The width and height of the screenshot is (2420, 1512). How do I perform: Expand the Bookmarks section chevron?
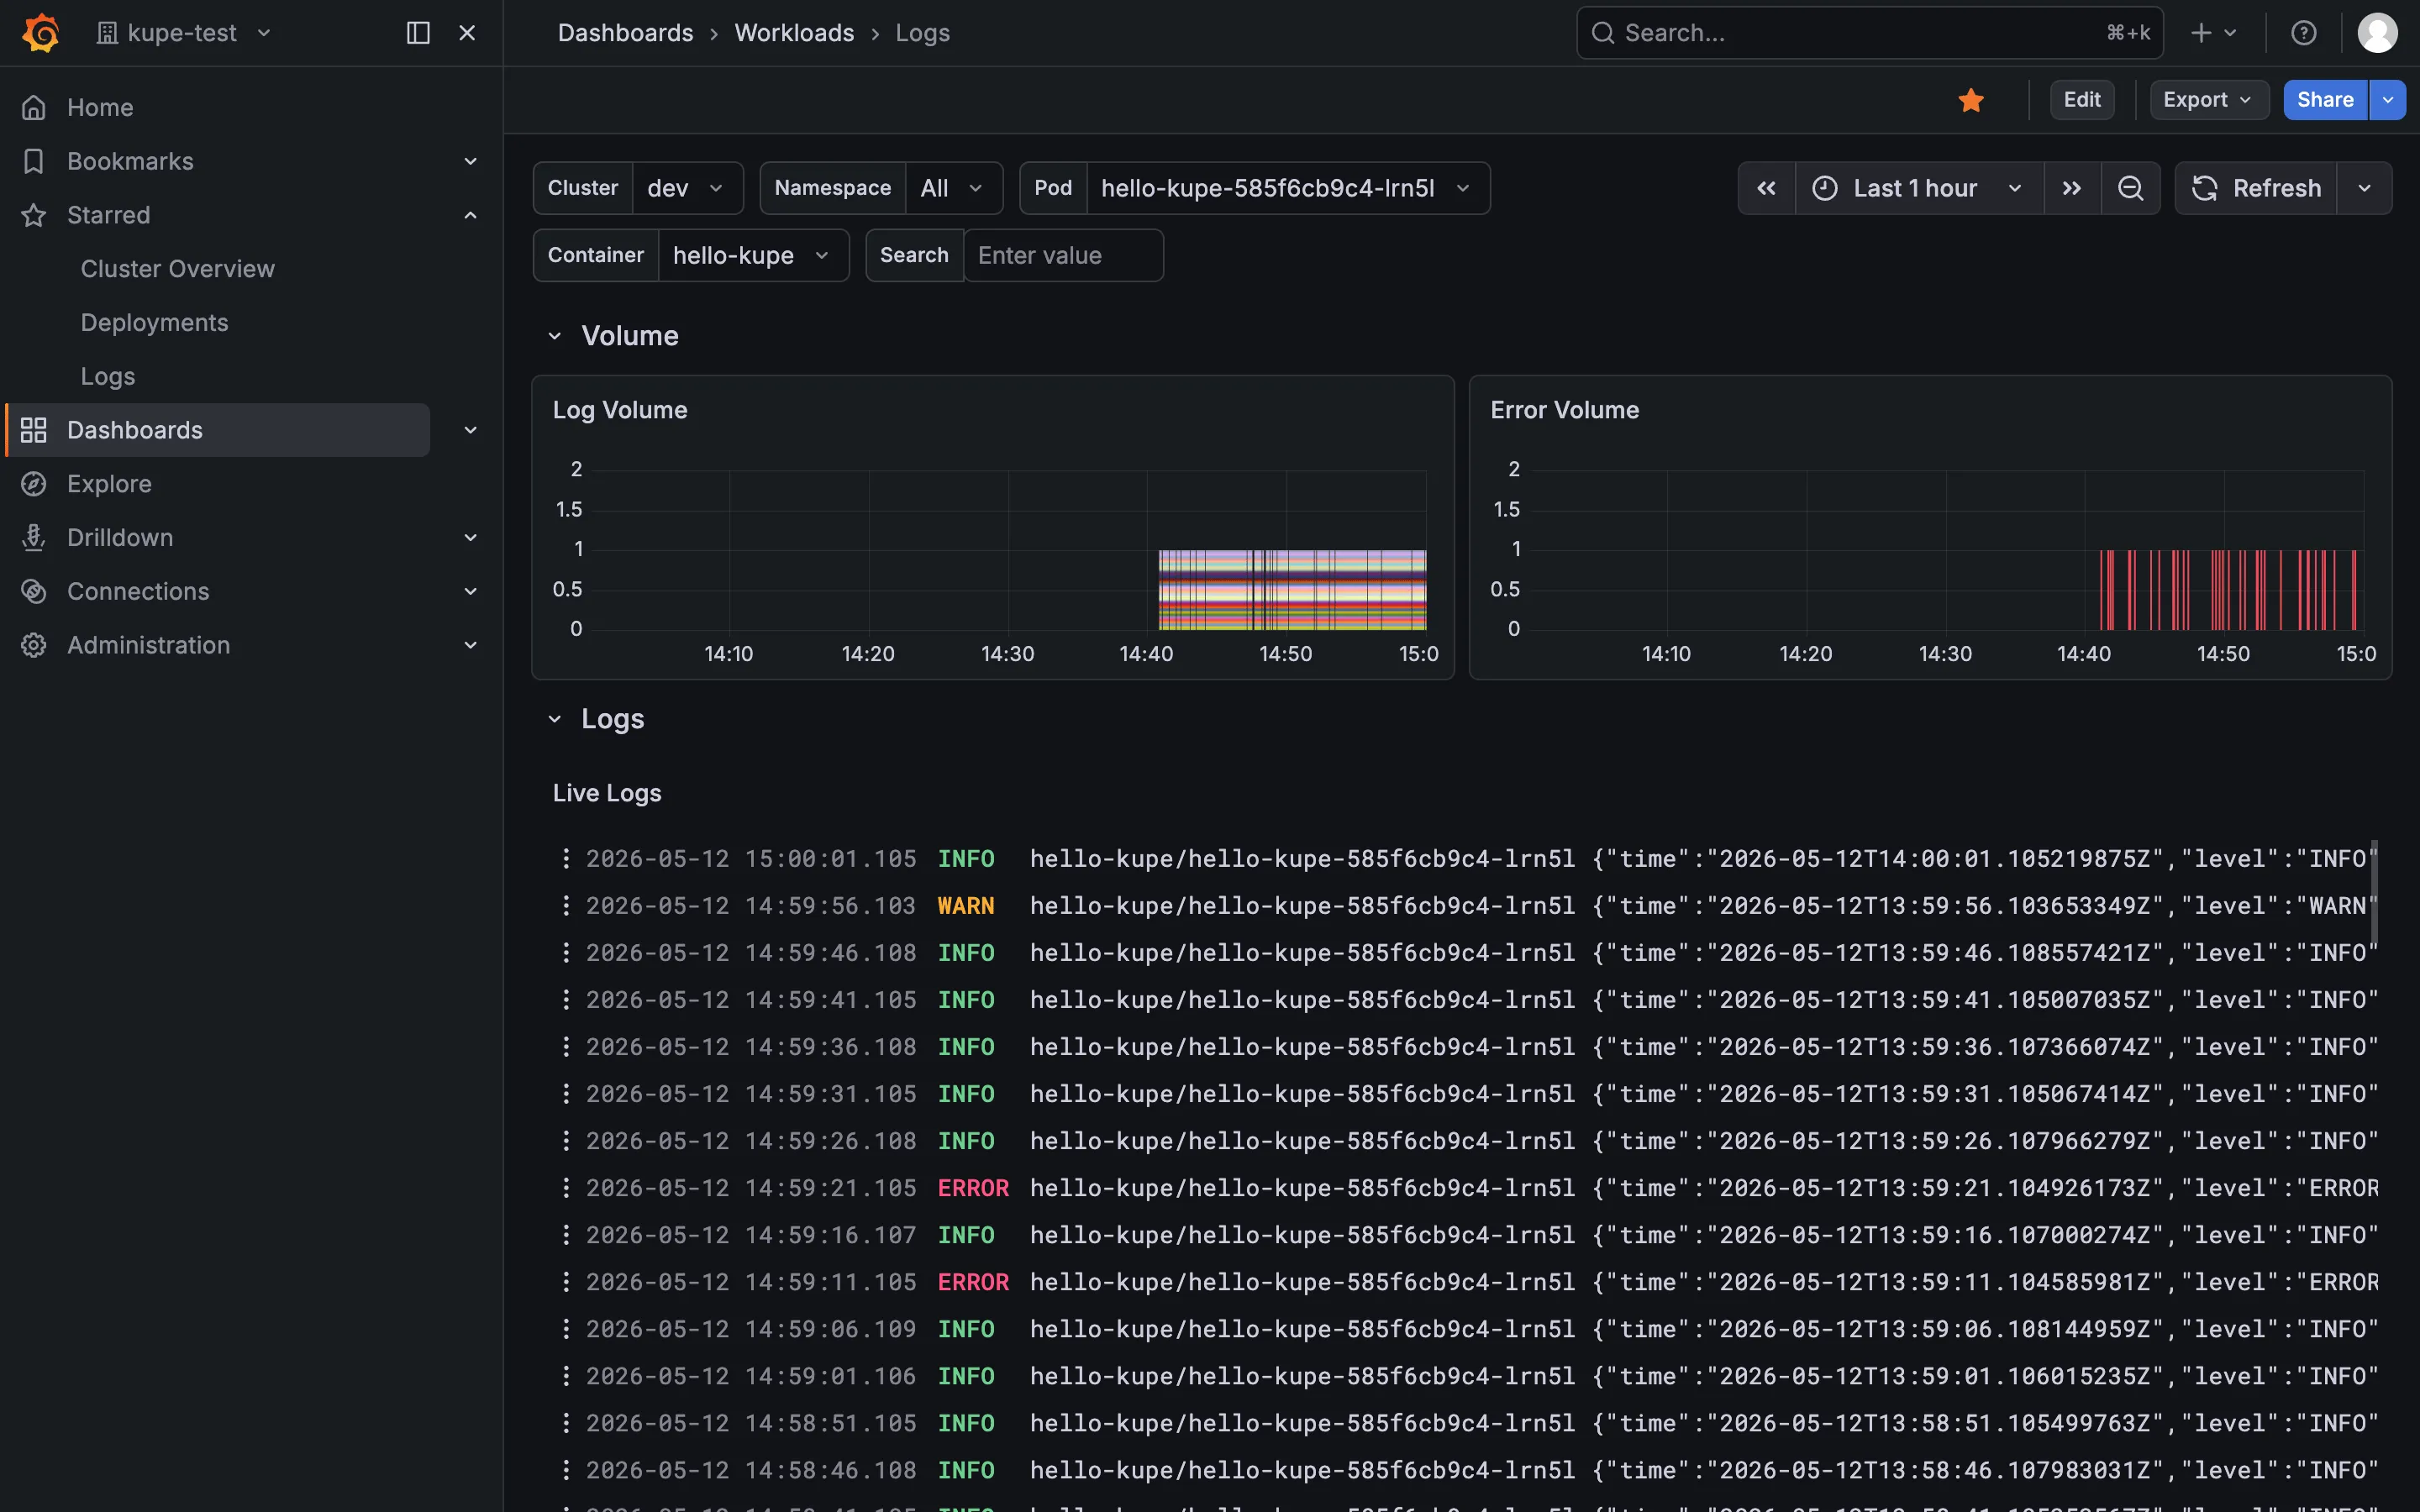click(x=470, y=161)
